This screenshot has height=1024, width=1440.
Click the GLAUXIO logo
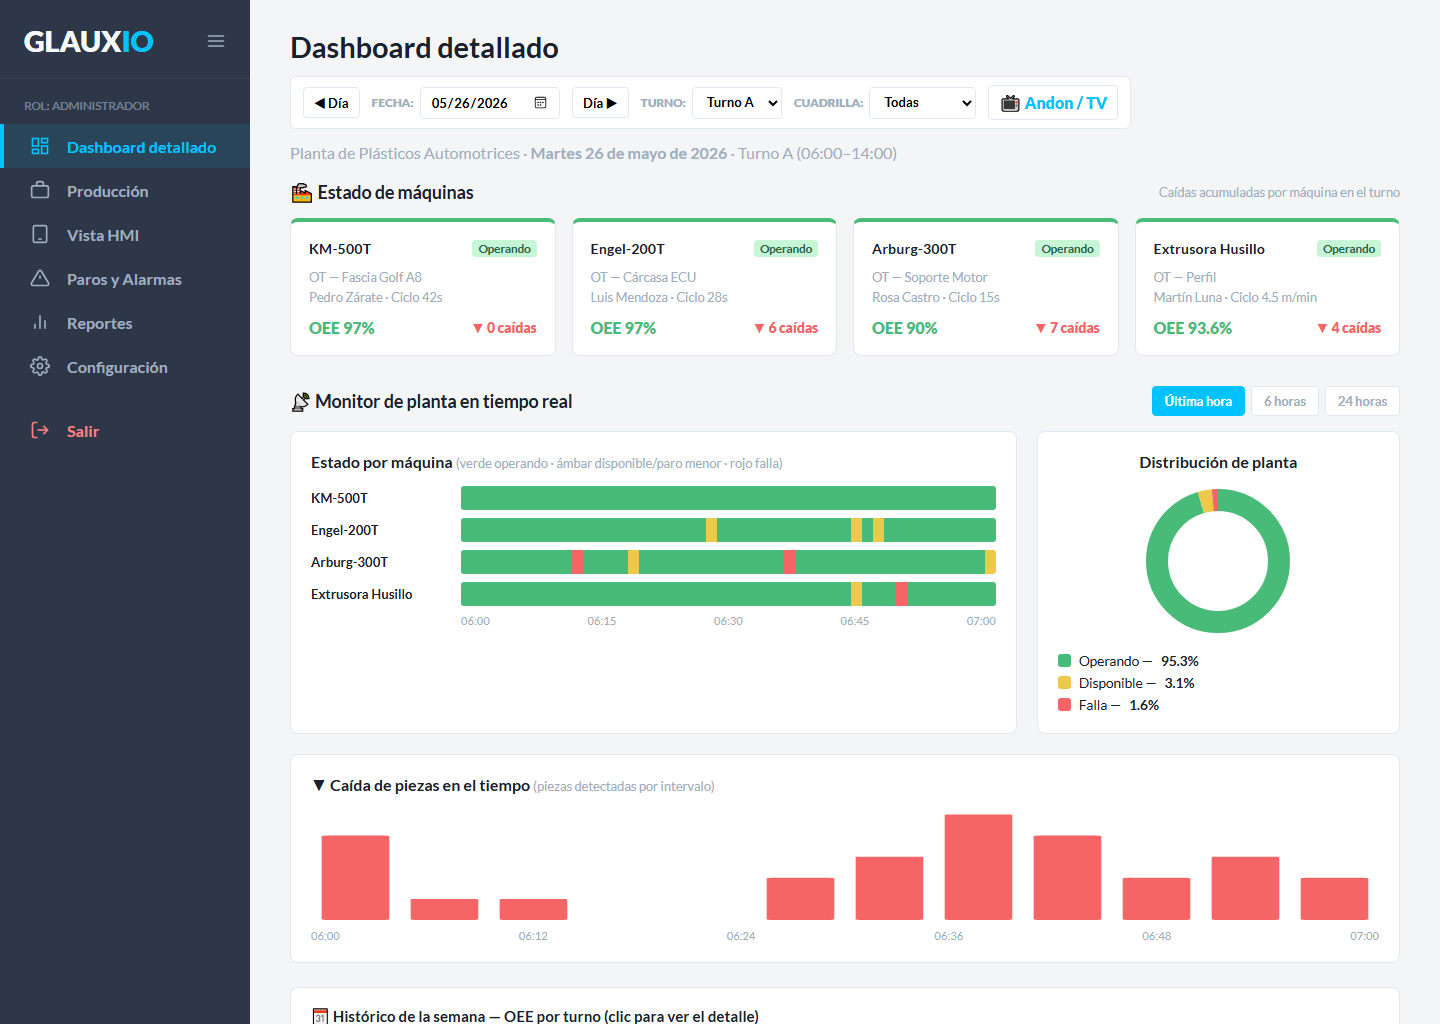(89, 41)
